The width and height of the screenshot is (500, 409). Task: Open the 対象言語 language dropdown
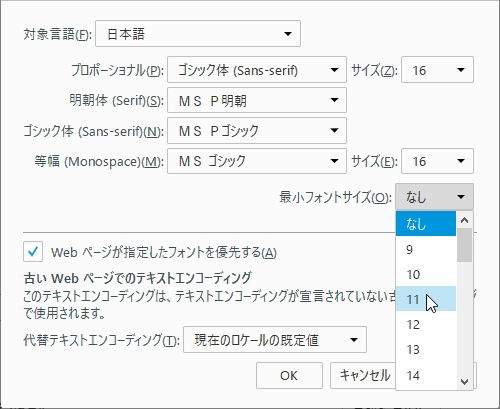(198, 34)
